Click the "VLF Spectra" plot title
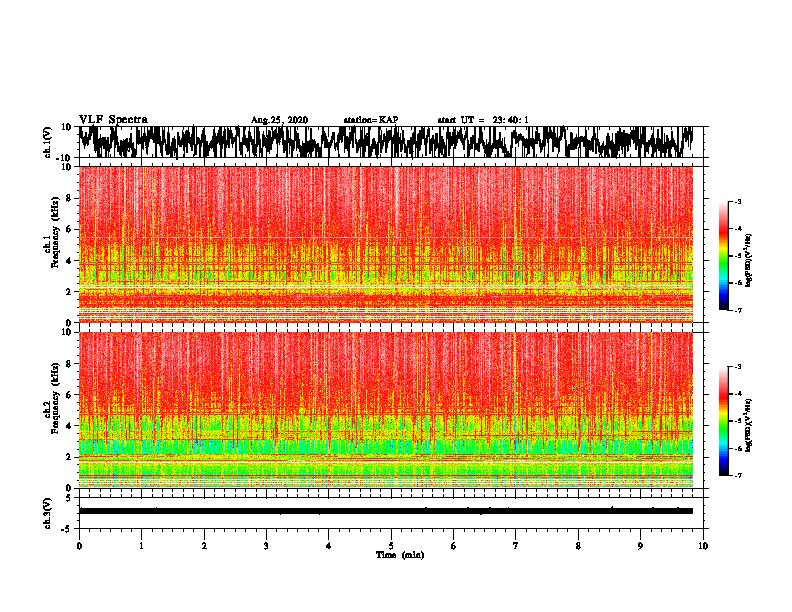Screen dimensions: 792x612 coord(113,120)
